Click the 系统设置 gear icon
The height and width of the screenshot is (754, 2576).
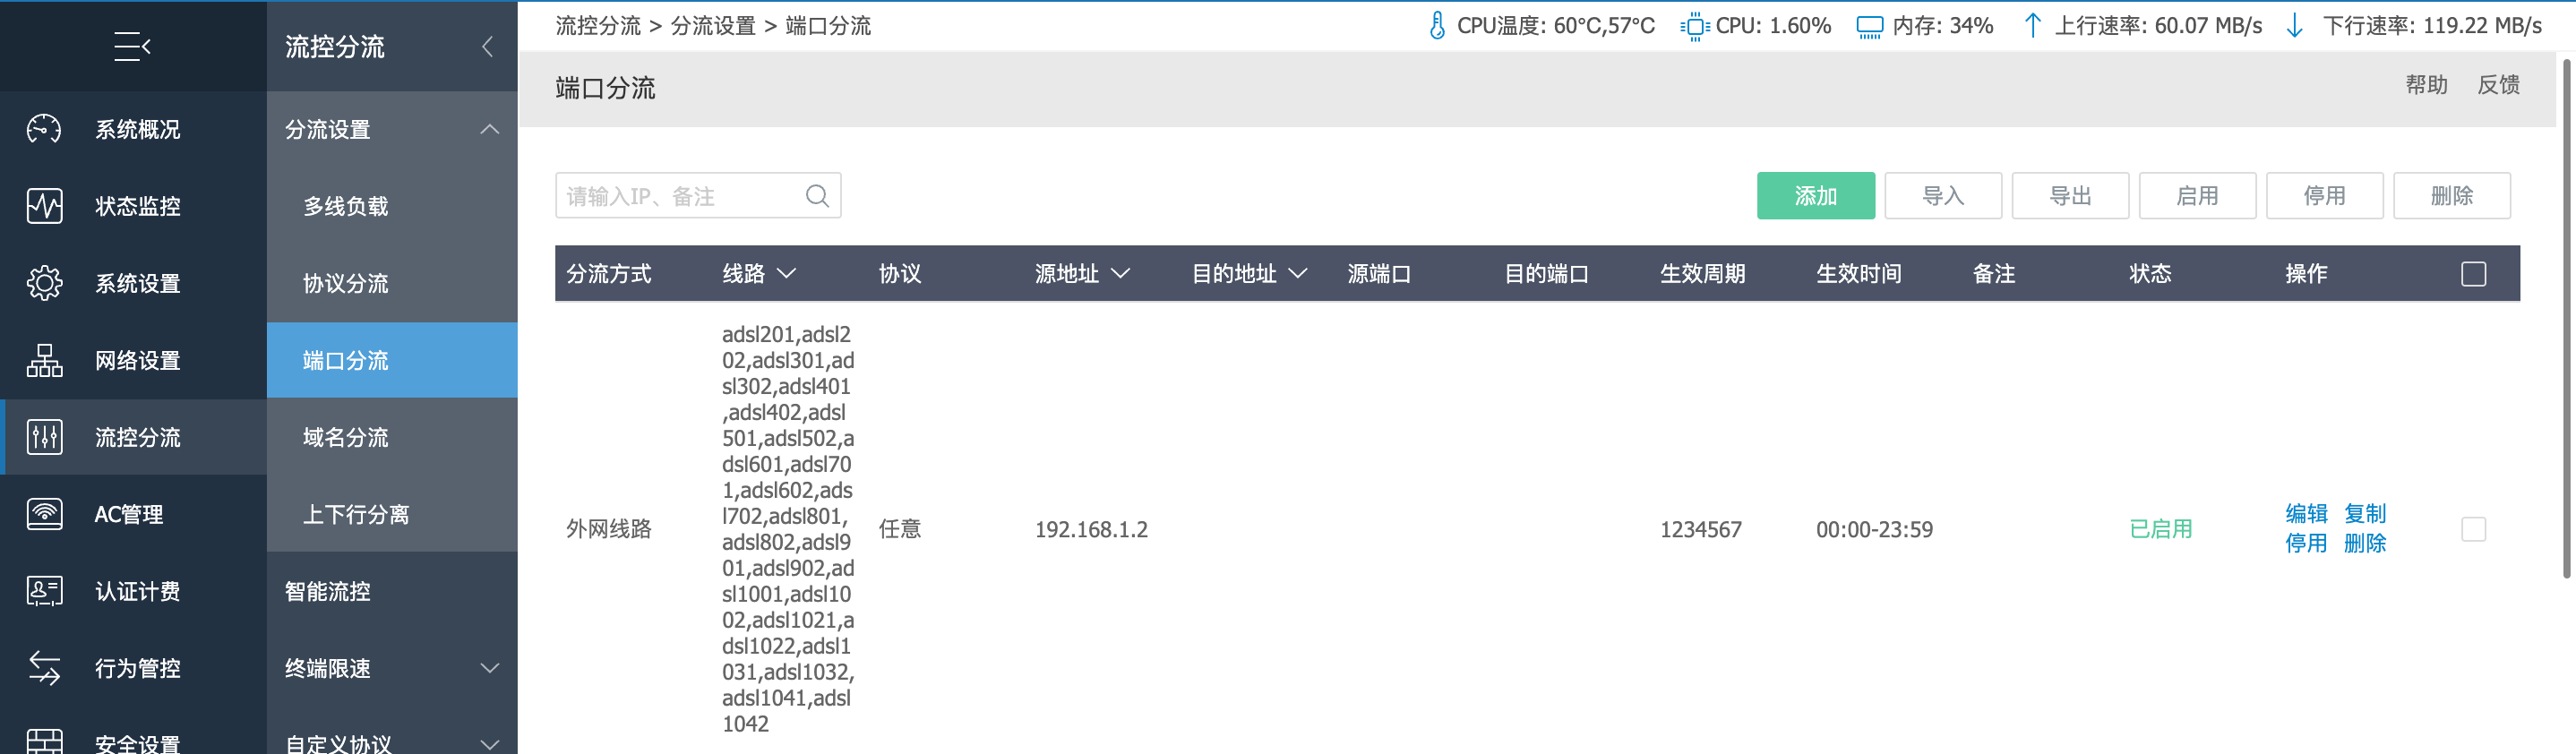44,283
